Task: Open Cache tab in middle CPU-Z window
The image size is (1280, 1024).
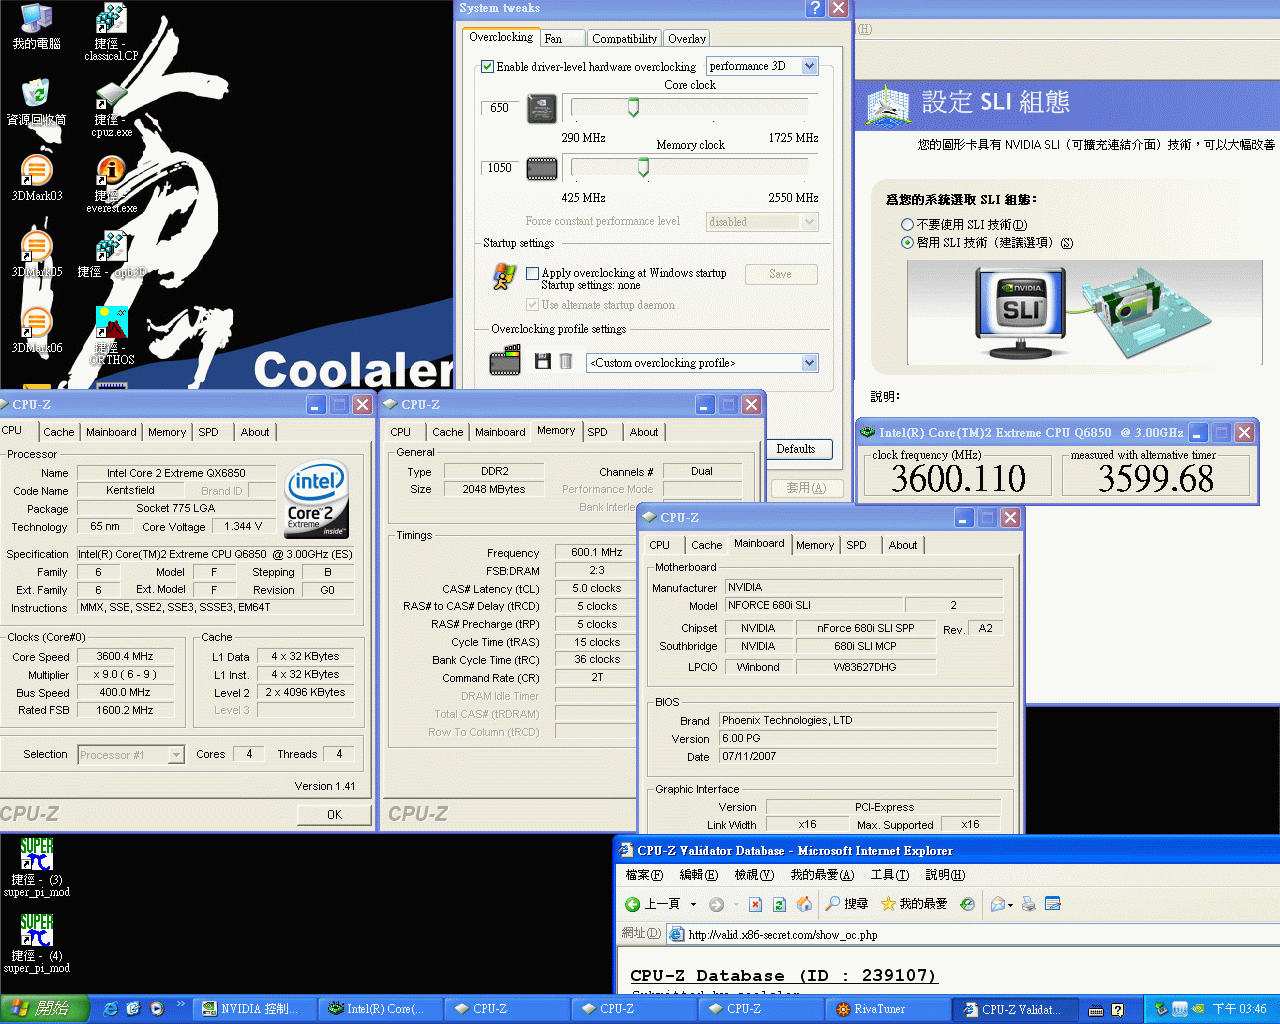Action: point(447,432)
